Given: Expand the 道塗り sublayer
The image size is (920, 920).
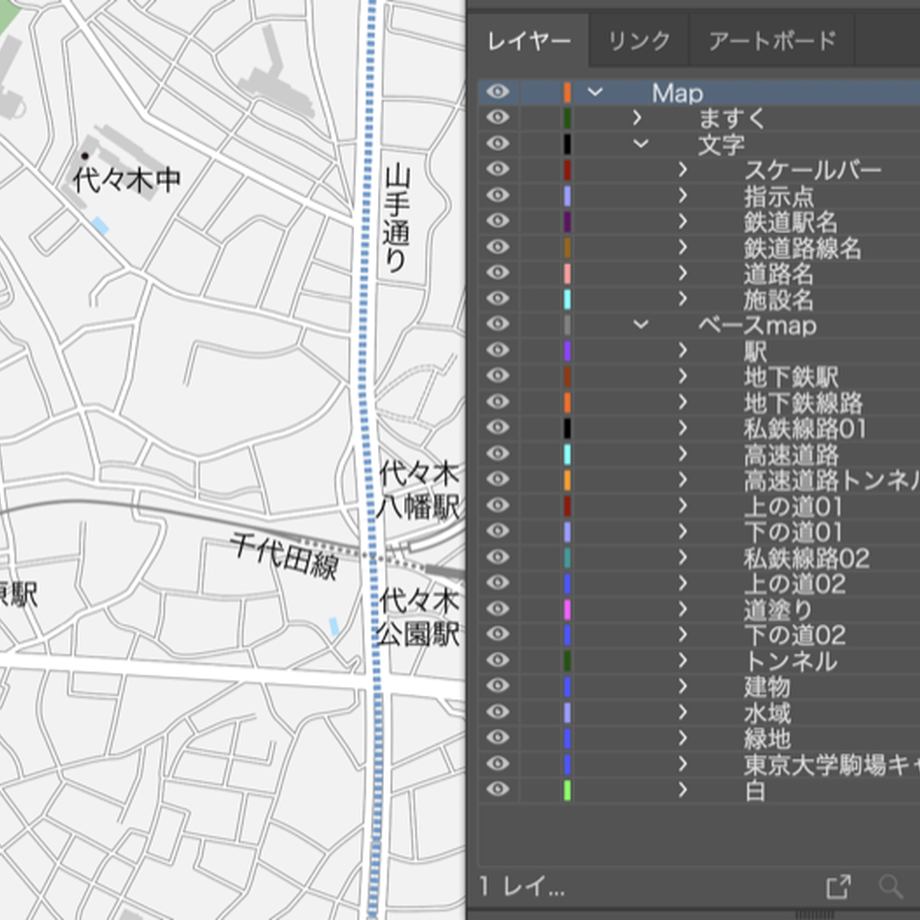Looking at the screenshot, I should click(x=682, y=608).
